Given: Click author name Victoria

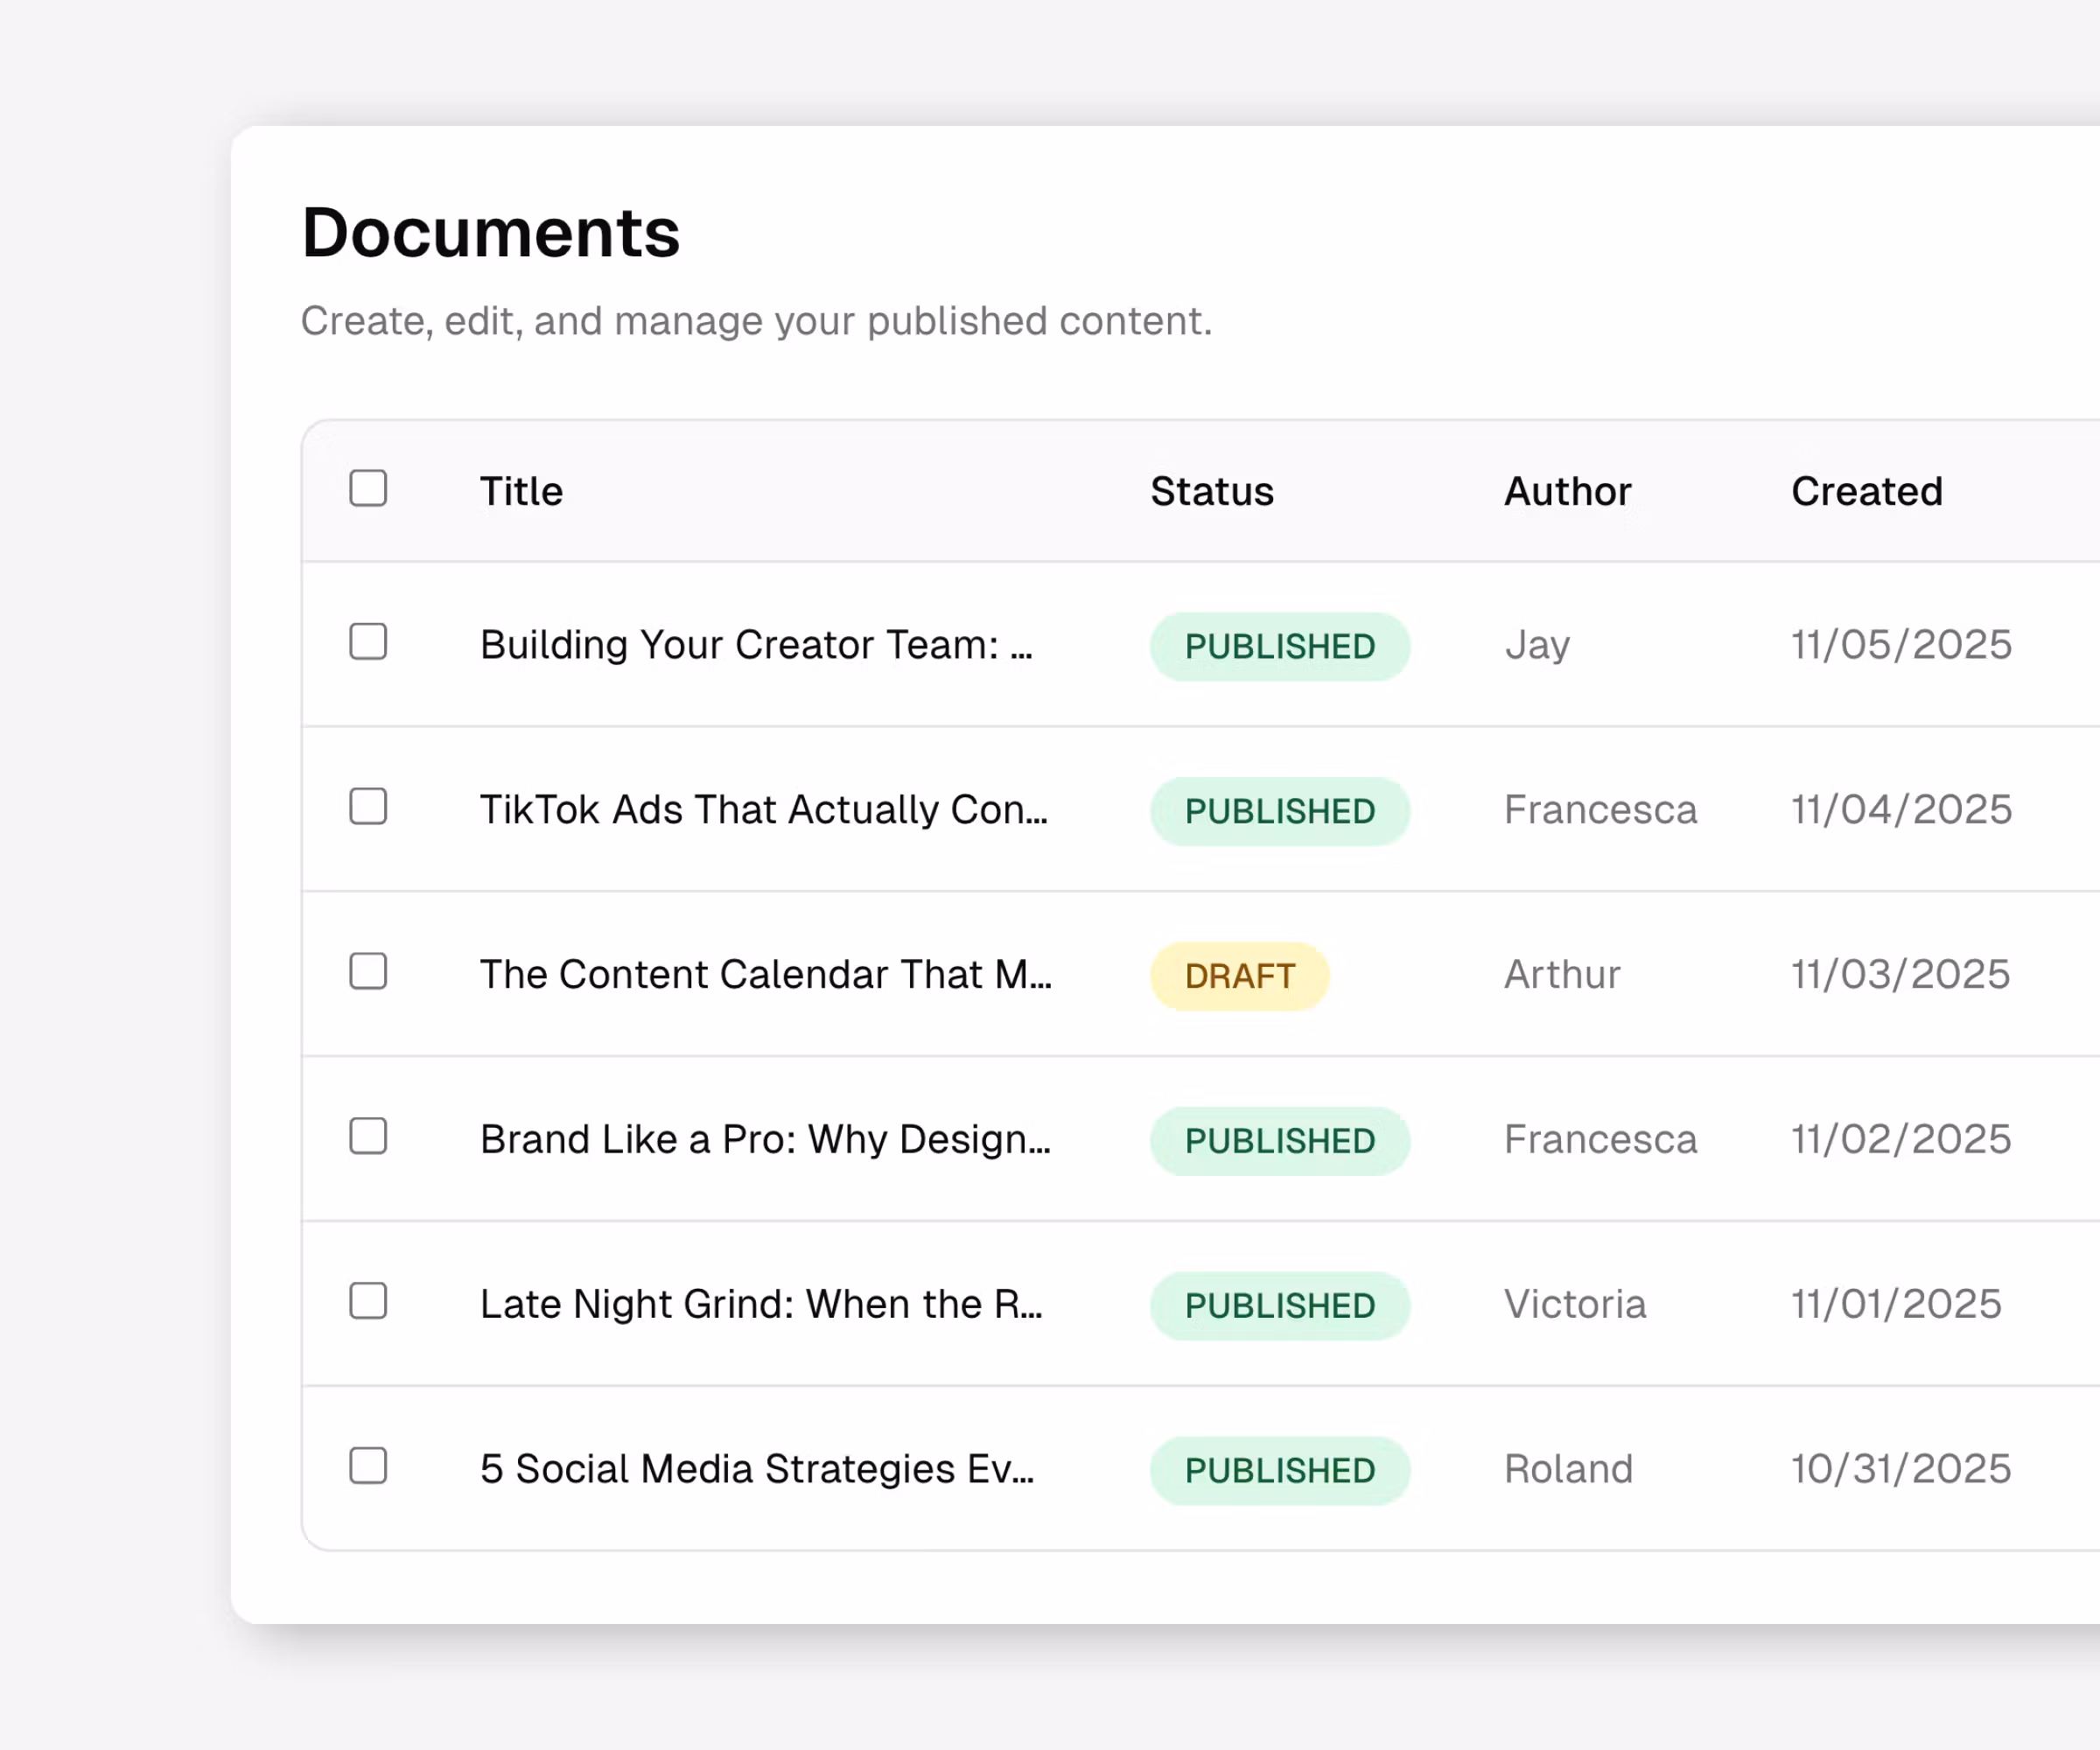Looking at the screenshot, I should 1574,1305.
